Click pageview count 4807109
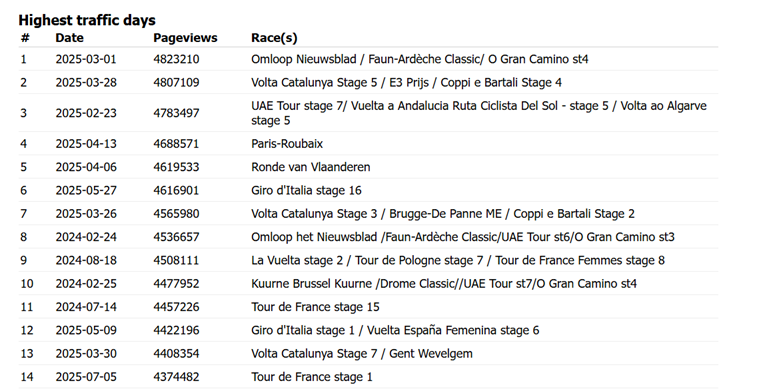The width and height of the screenshot is (763, 389). coord(176,83)
